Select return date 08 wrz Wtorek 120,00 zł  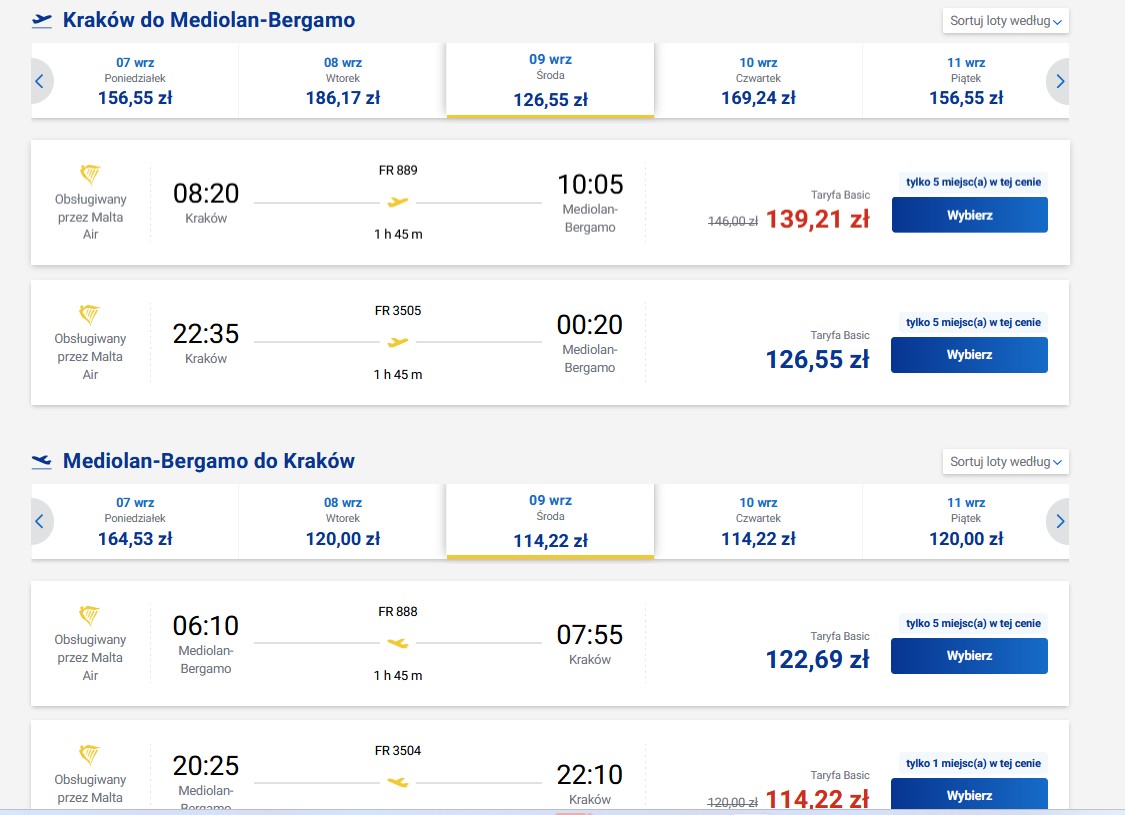click(x=342, y=522)
